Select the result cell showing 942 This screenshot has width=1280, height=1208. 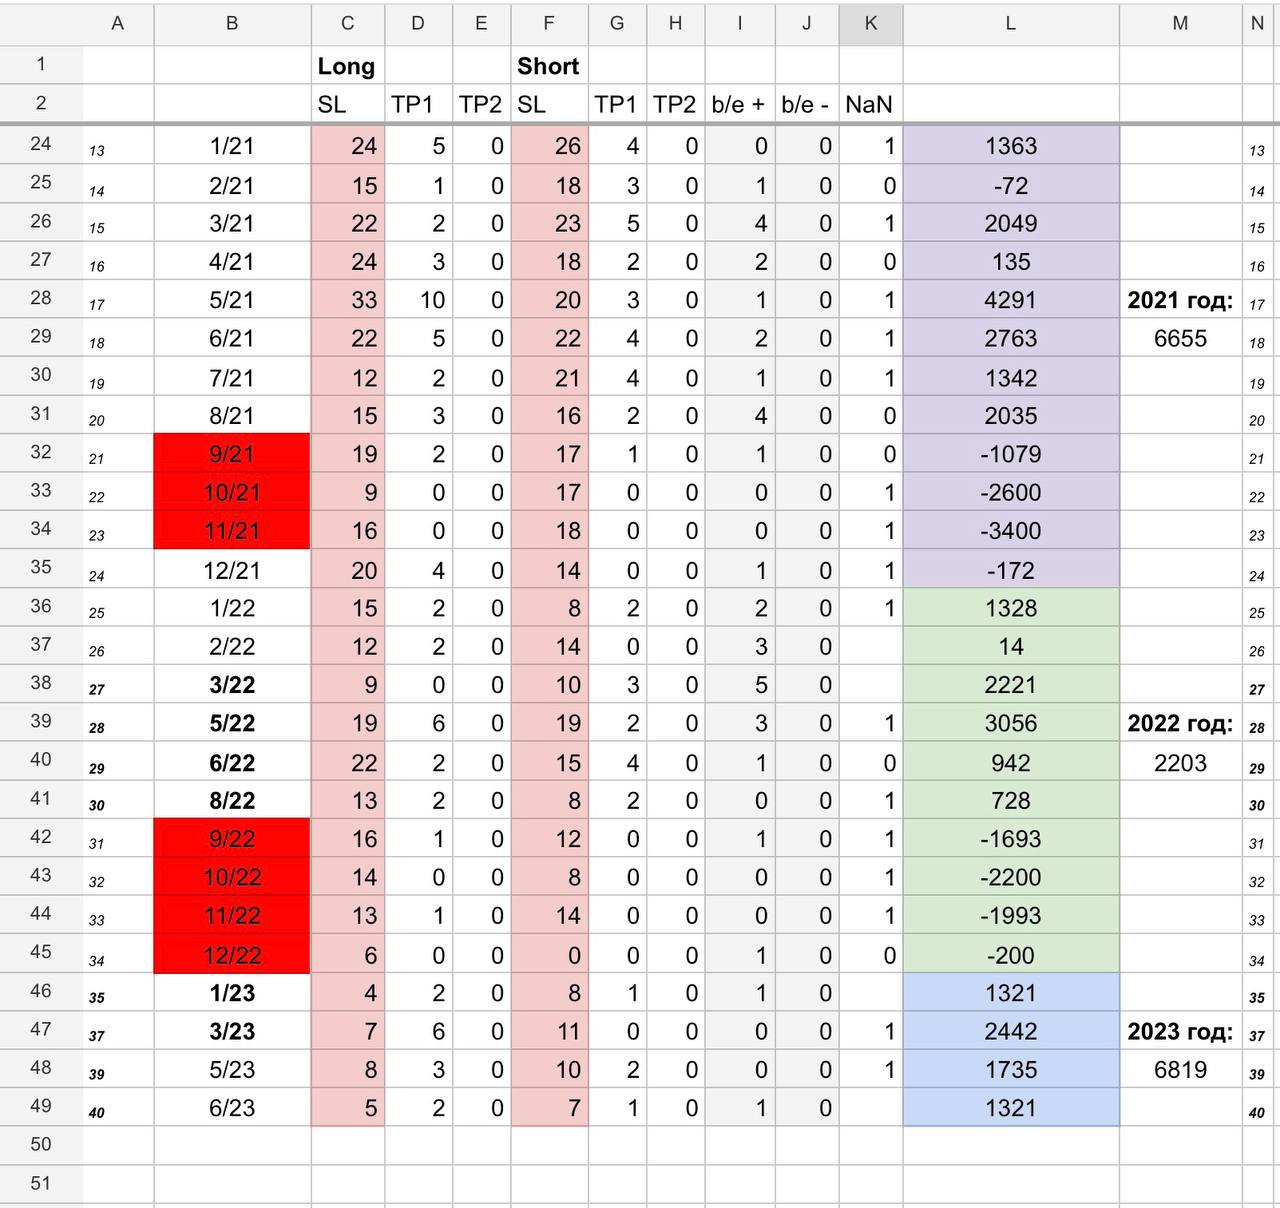click(x=1011, y=763)
